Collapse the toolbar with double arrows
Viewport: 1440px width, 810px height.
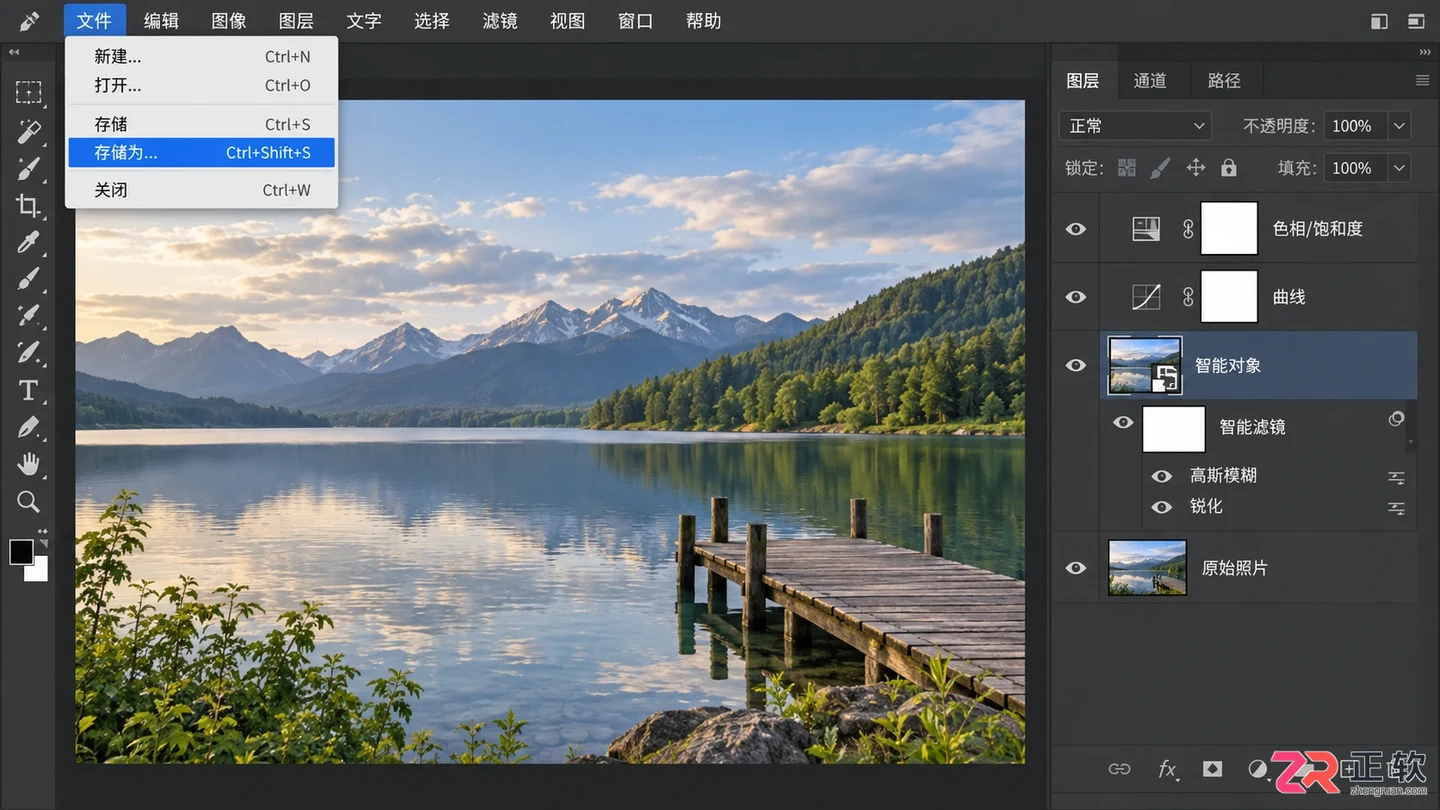tap(13, 52)
